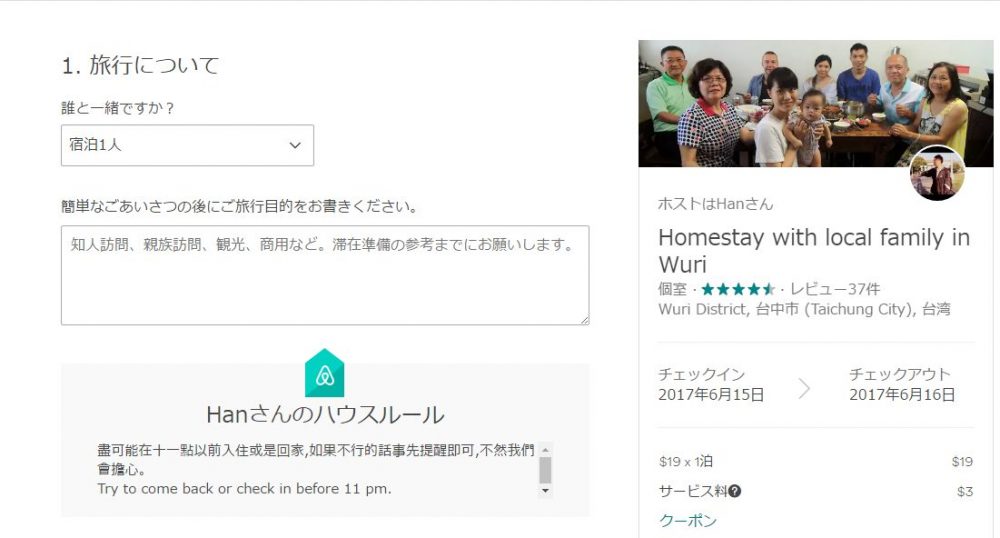Click the house rules scrollbar down arrow

(545, 491)
